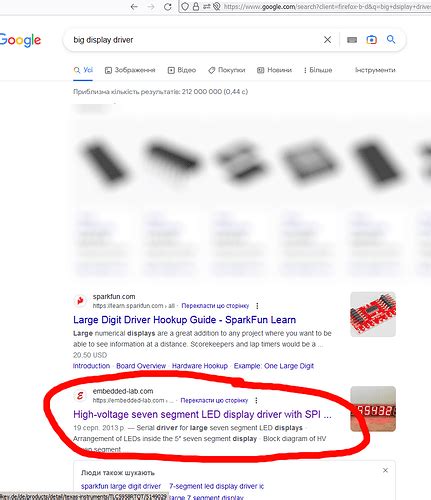Click the padlock site info icon
This screenshot has width=431, height=500.
tap(196, 6)
